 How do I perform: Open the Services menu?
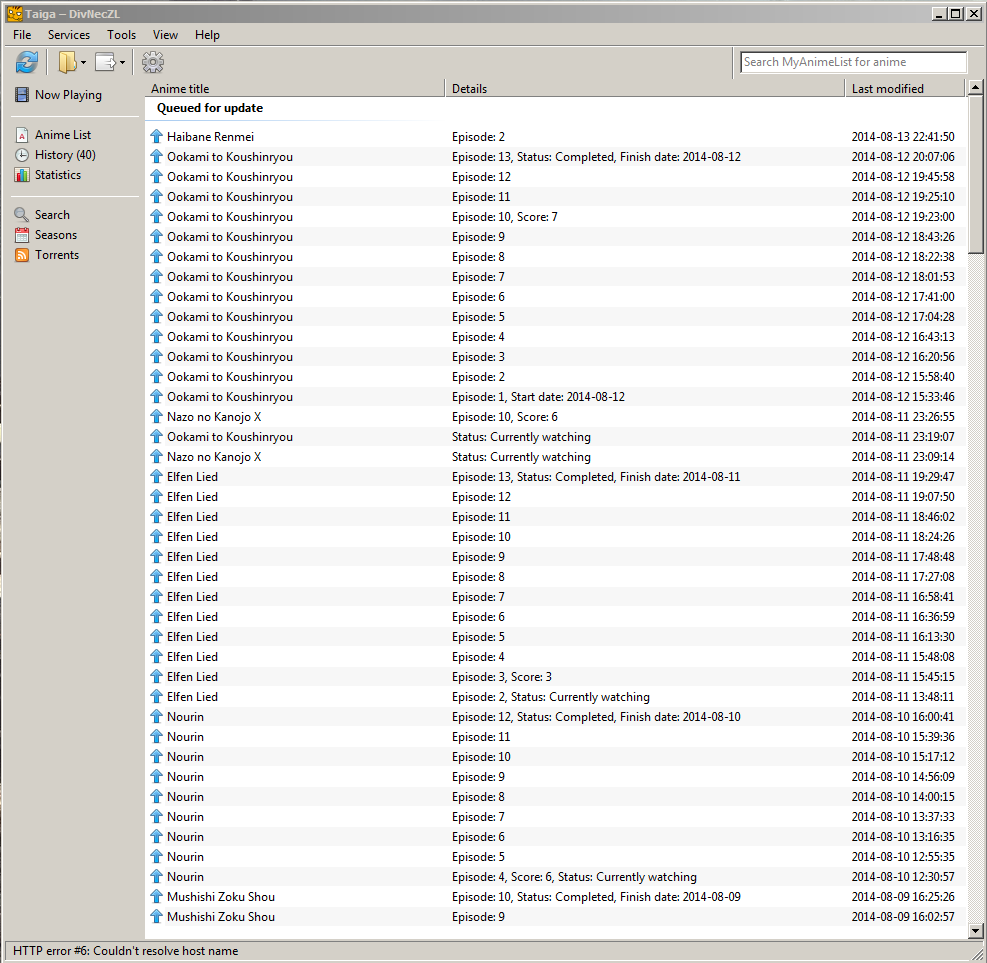point(69,35)
